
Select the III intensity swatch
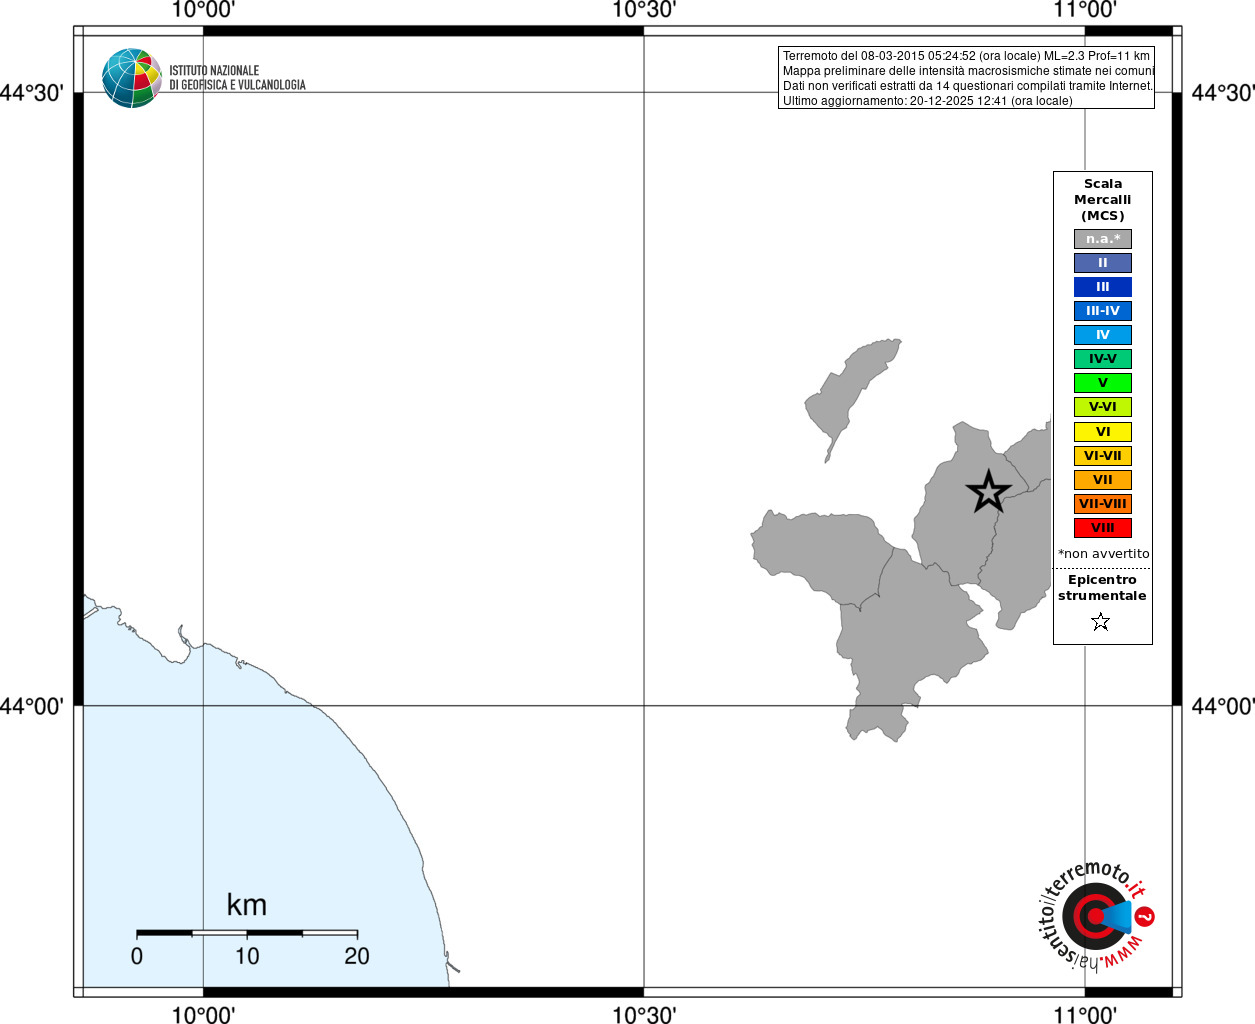point(1103,287)
